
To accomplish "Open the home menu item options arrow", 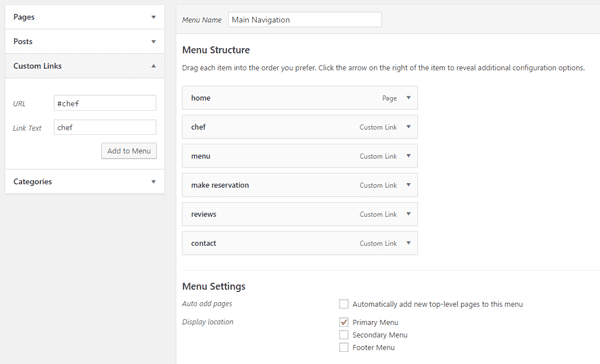I will [x=408, y=98].
